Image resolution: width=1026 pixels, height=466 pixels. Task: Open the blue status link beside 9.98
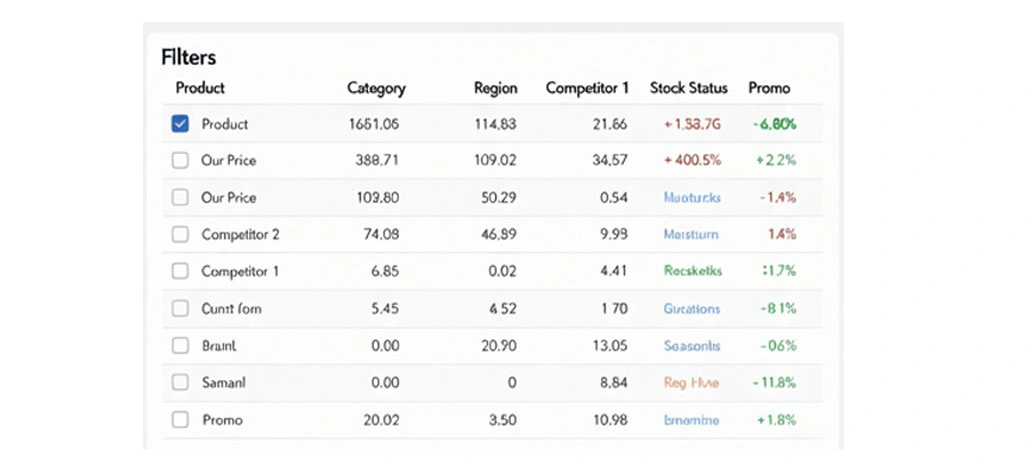click(x=690, y=234)
